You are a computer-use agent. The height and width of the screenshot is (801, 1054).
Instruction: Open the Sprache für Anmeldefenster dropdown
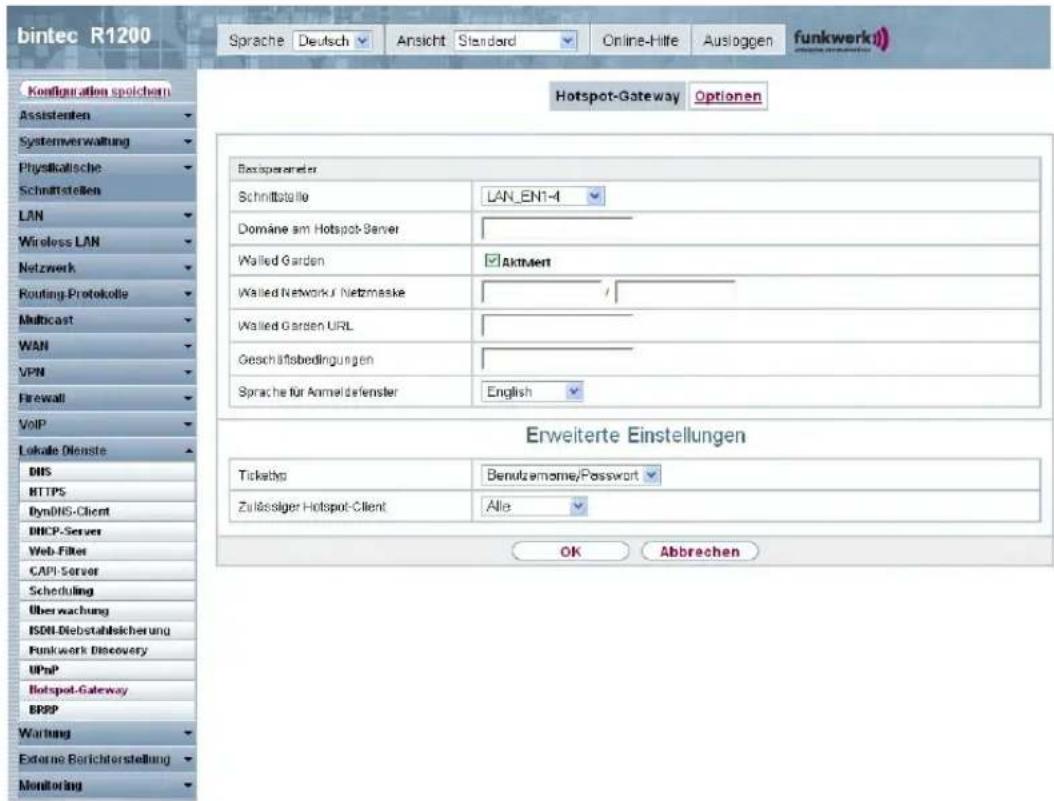(x=532, y=392)
